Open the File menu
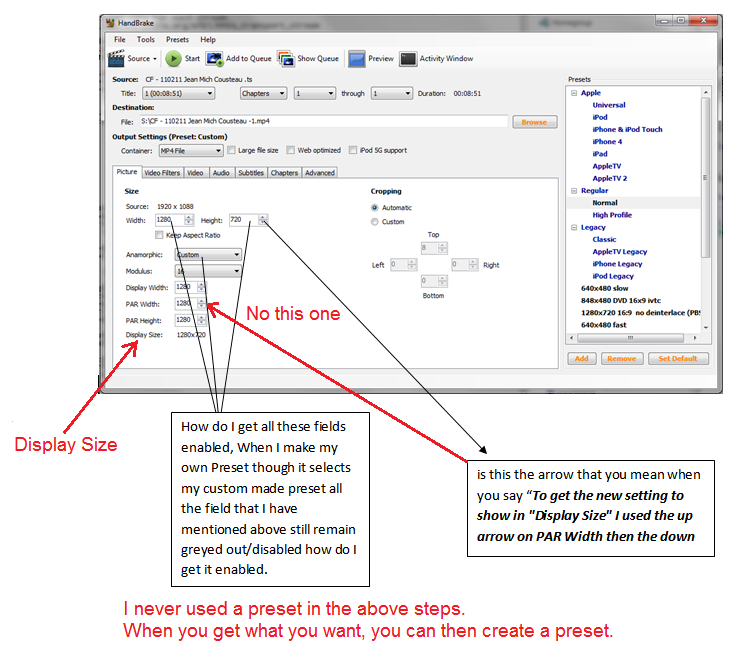Image resolution: width=739 pixels, height=665 pixels. click(120, 40)
